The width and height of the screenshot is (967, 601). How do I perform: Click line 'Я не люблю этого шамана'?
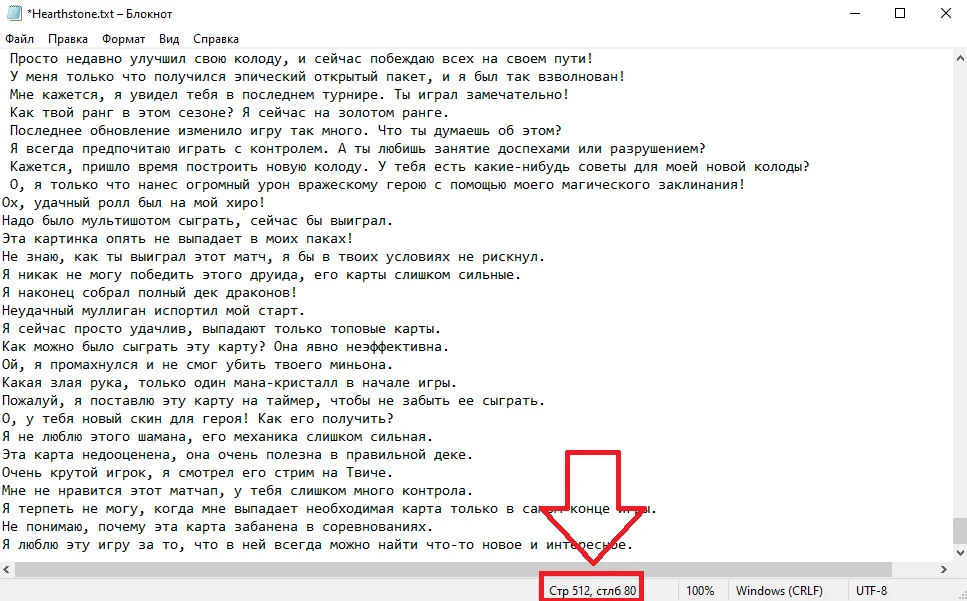pyautogui.click(x=218, y=436)
